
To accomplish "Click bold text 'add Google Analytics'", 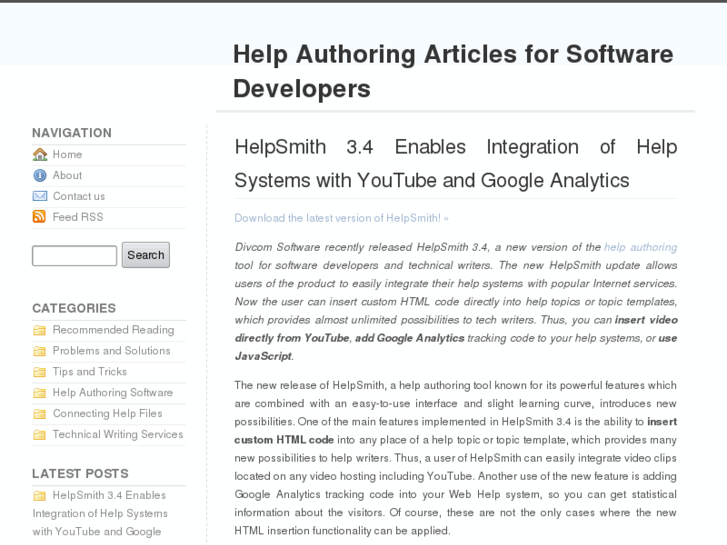I will pyautogui.click(x=410, y=338).
